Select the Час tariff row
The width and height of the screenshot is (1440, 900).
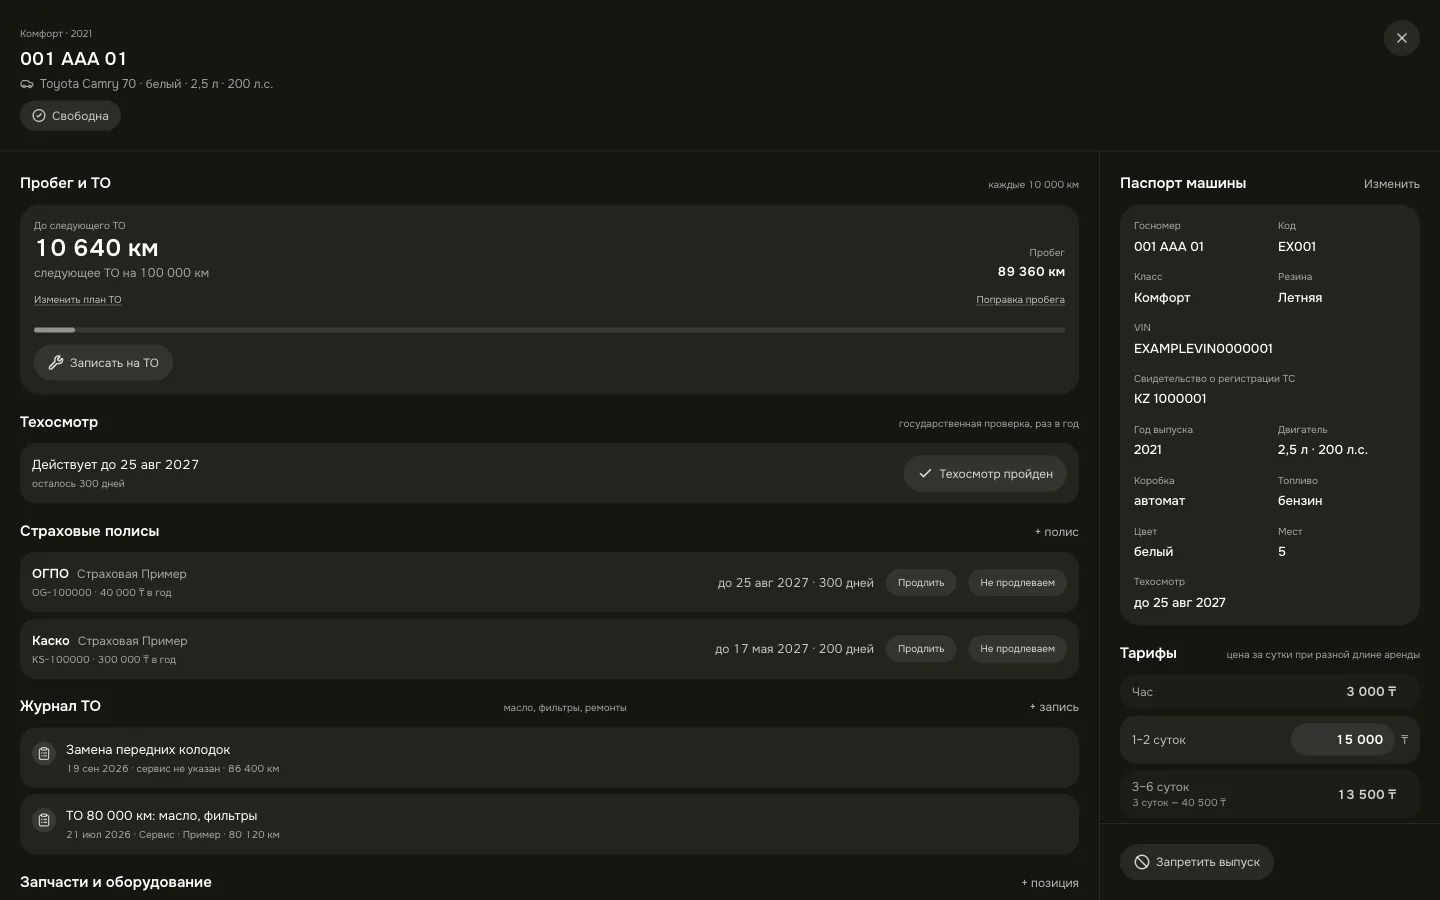click(x=1270, y=692)
